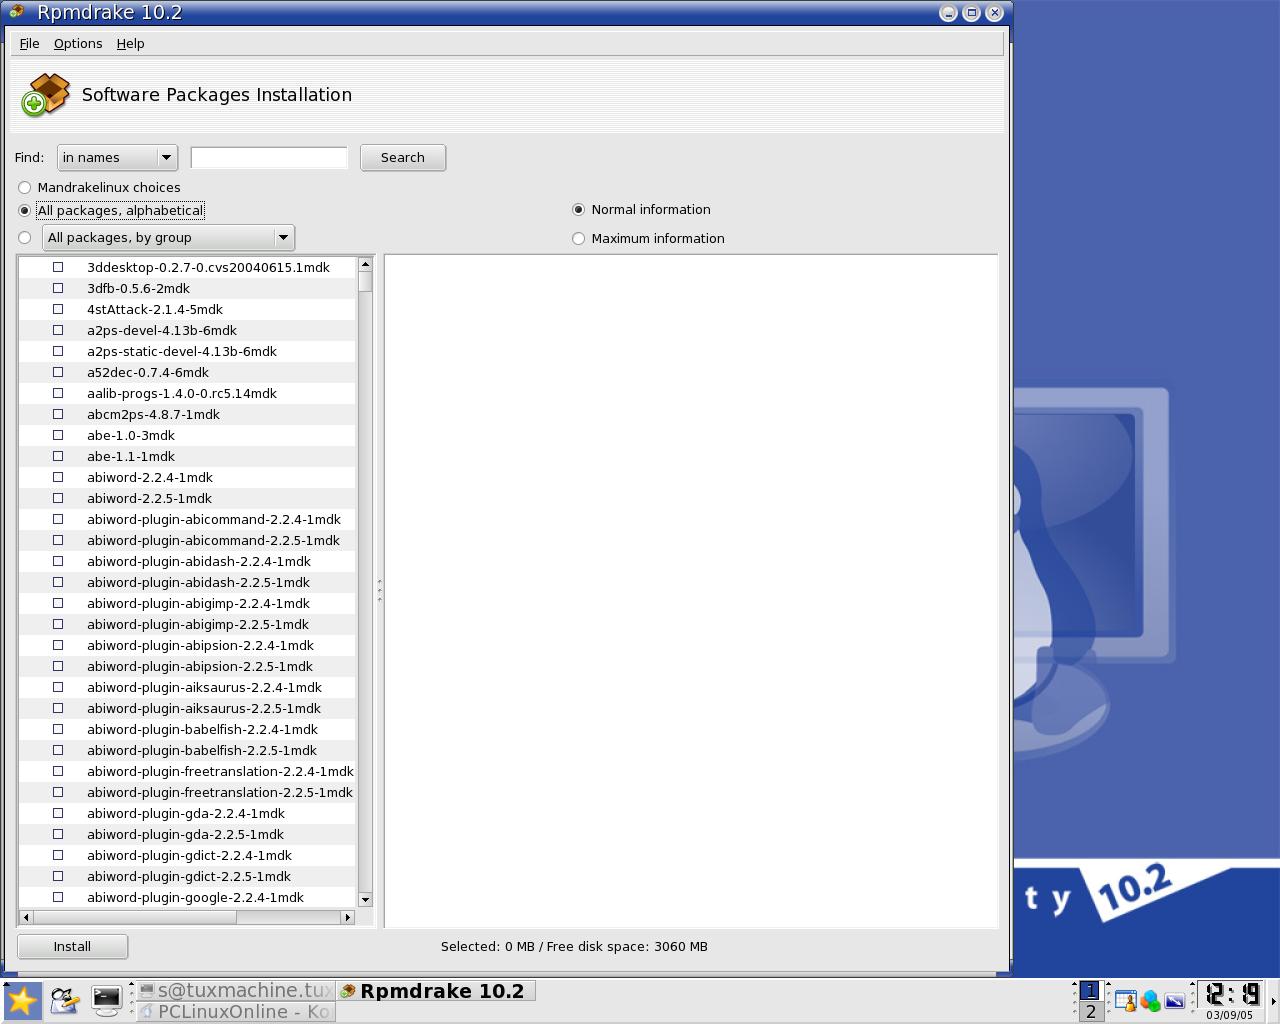Minimize the Rpmdrake window
Screen dimensions: 1280x1024
948,13
